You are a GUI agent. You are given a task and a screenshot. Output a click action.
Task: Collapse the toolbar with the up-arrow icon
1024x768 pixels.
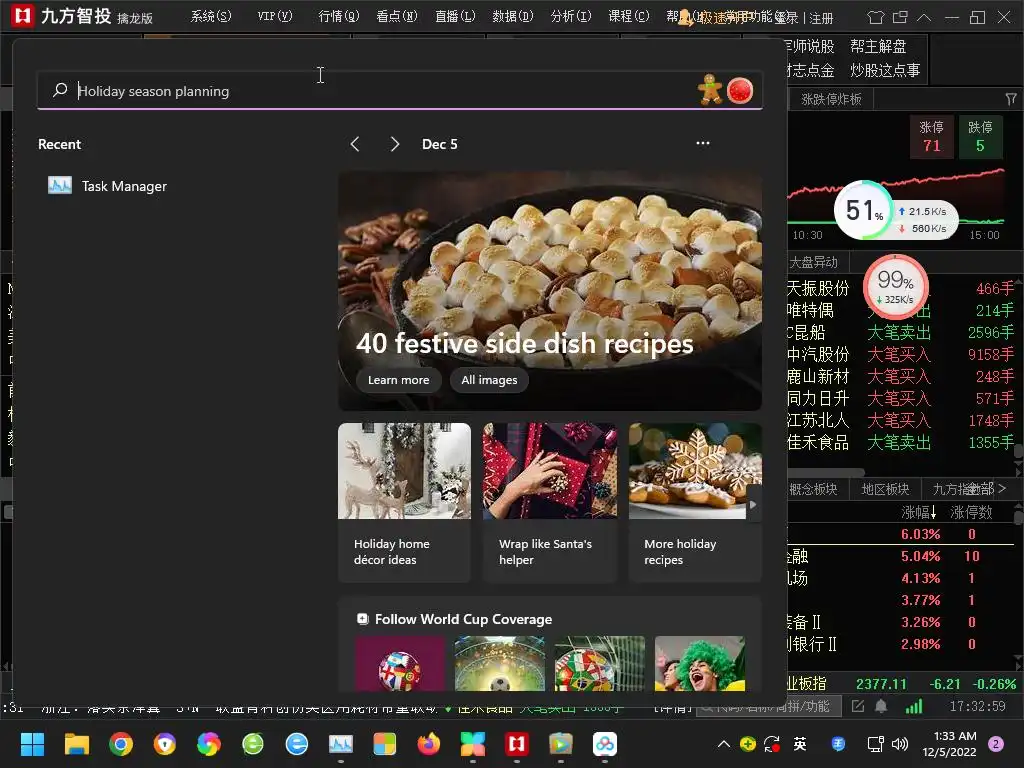[924, 17]
